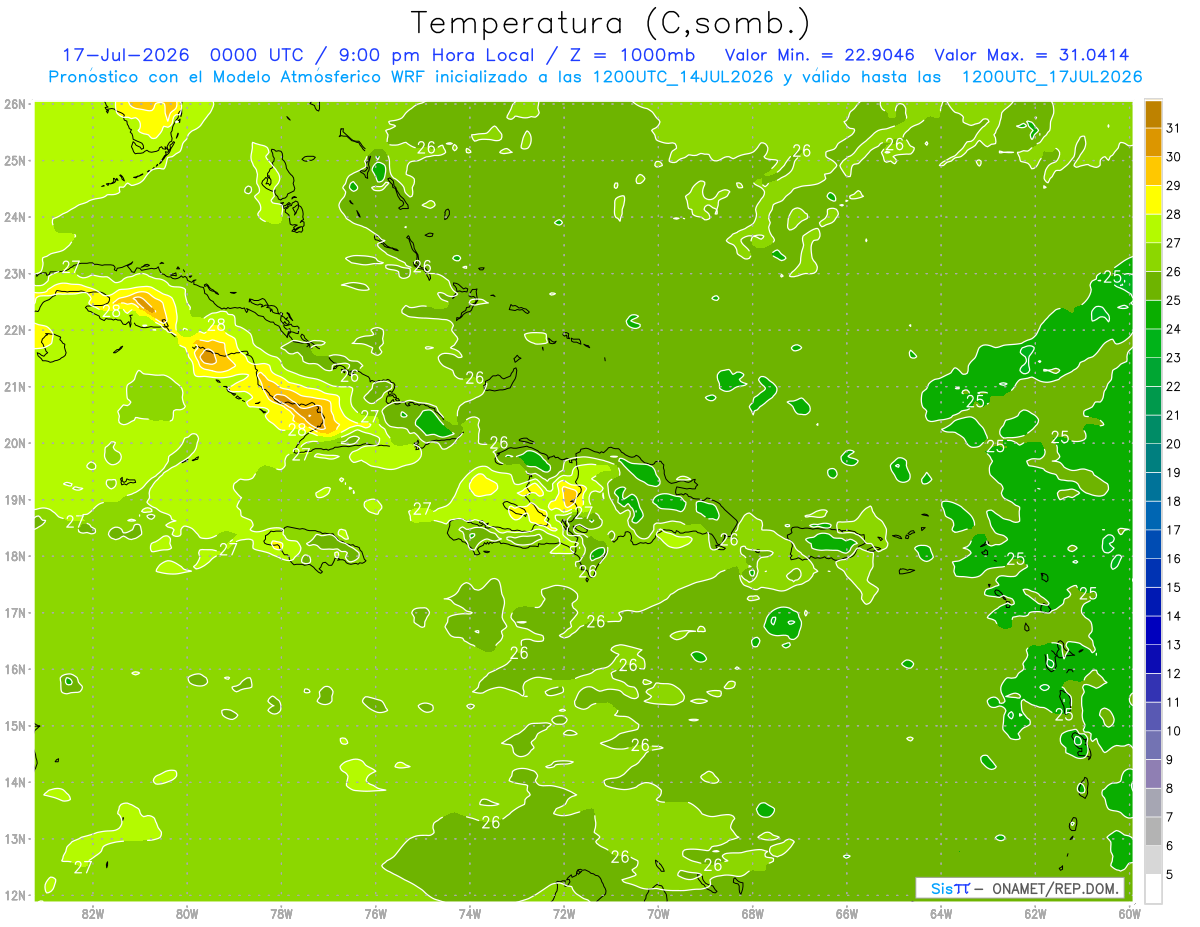
Task: Click the 22N latitude axis label
Action: click(x=14, y=329)
